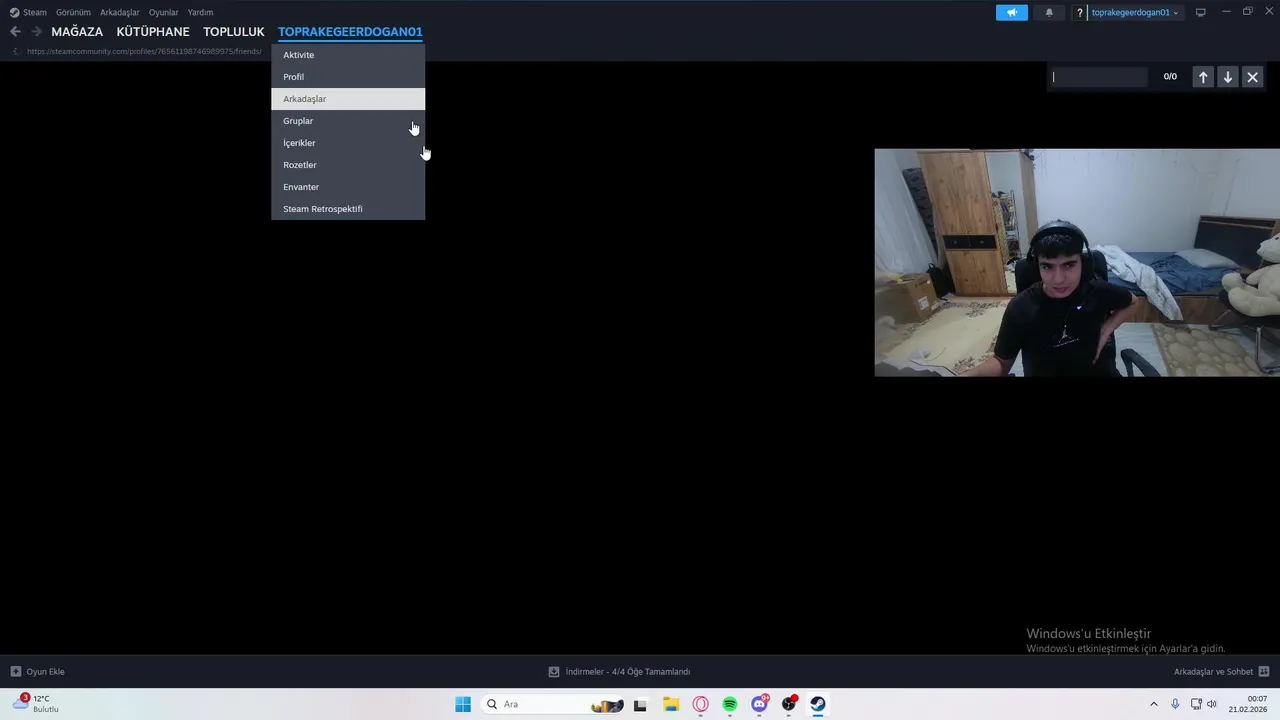Viewport: 1280px width, 720px height.
Task: Open the Arkadaşlar menu in menu bar
Action: coord(119,12)
